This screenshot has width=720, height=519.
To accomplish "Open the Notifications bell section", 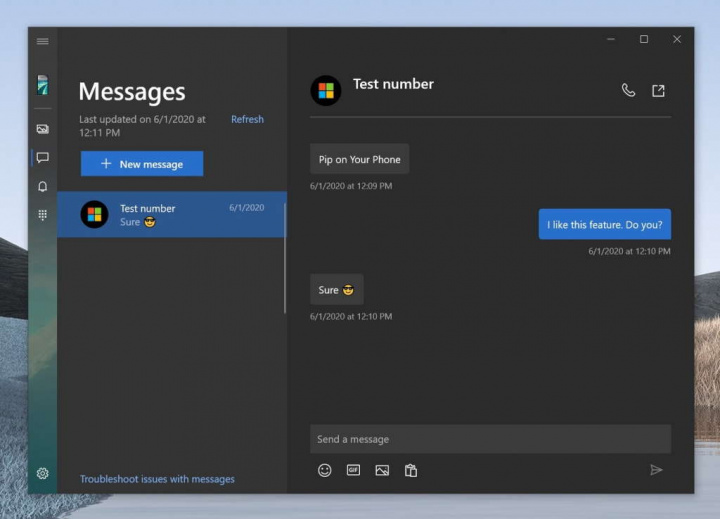I will [x=42, y=187].
